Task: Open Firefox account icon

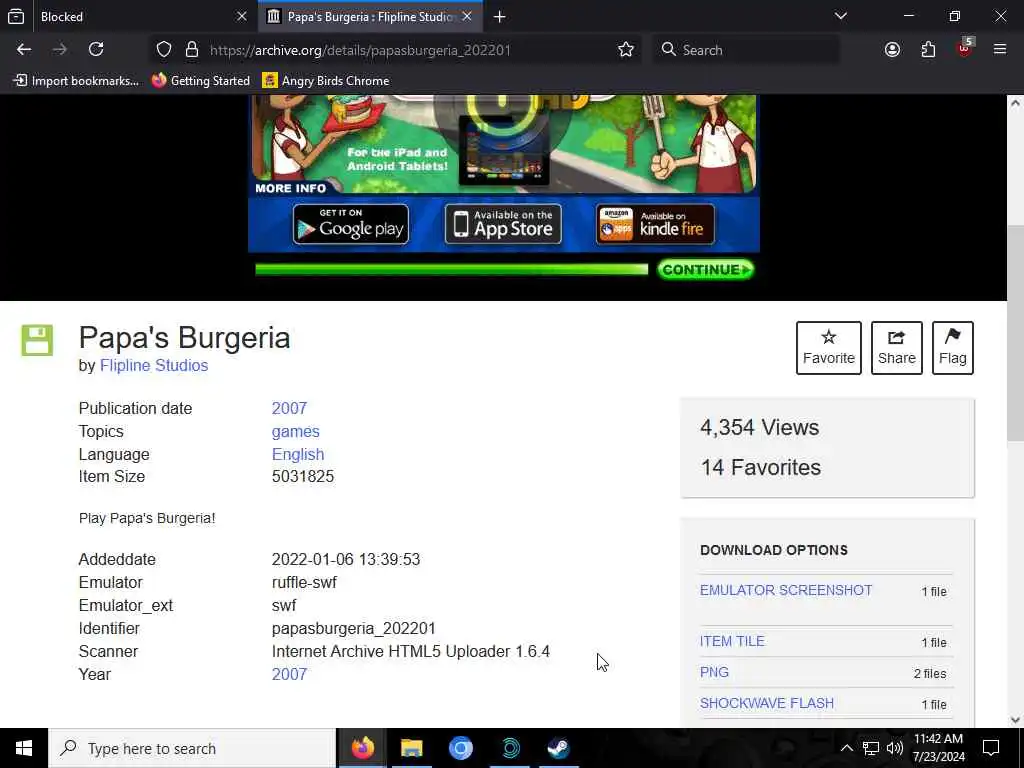Action: (x=892, y=50)
